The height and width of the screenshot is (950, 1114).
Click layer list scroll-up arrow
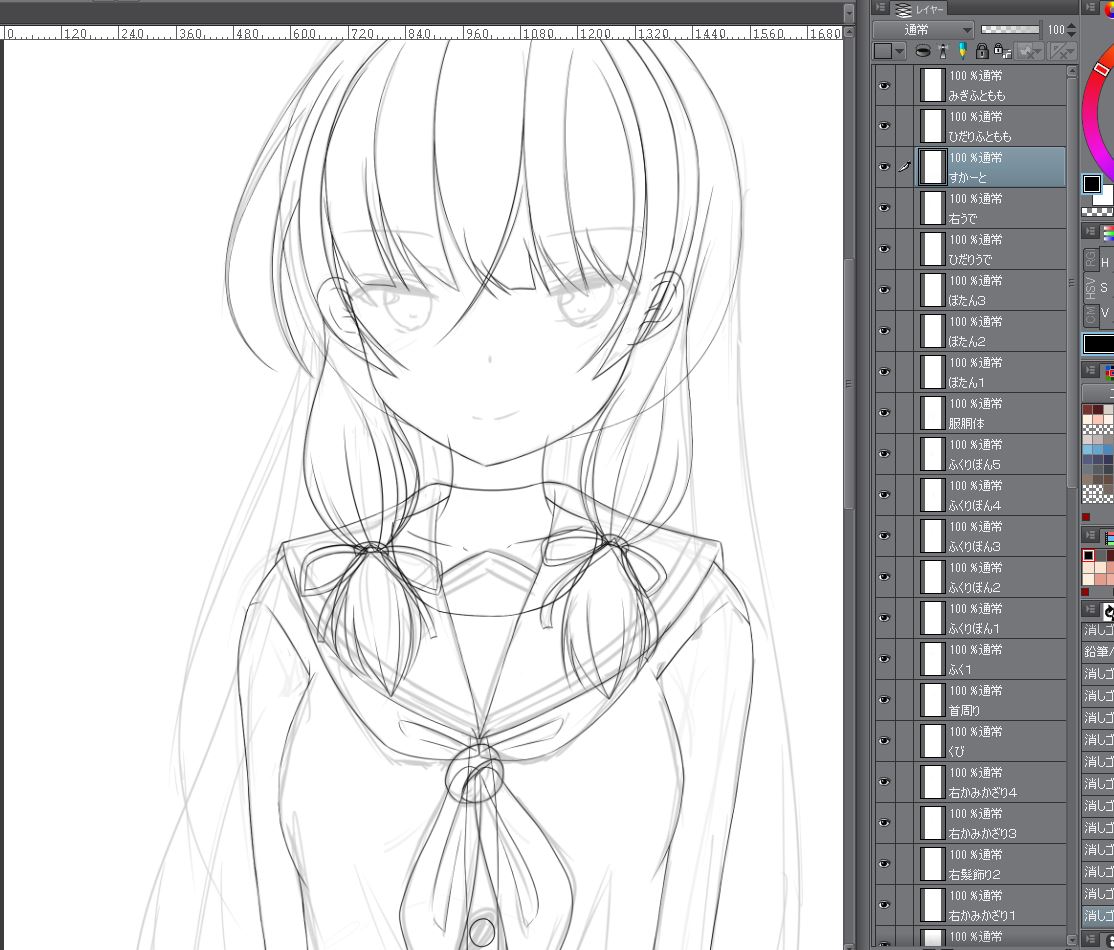[1072, 71]
